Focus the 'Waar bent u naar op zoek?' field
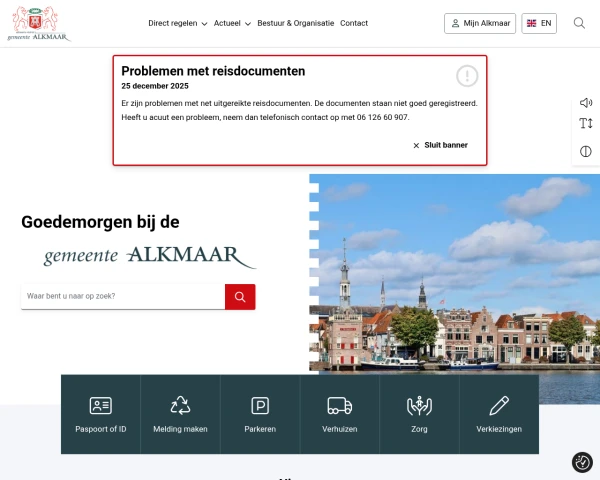This screenshot has height=480, width=600. coord(123,296)
